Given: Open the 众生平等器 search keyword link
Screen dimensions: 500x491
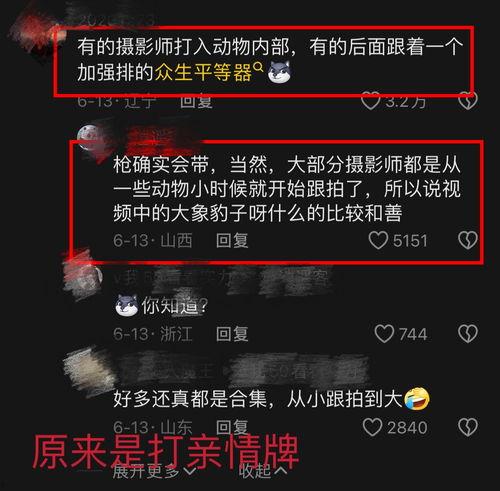Looking at the screenshot, I should 203,72.
